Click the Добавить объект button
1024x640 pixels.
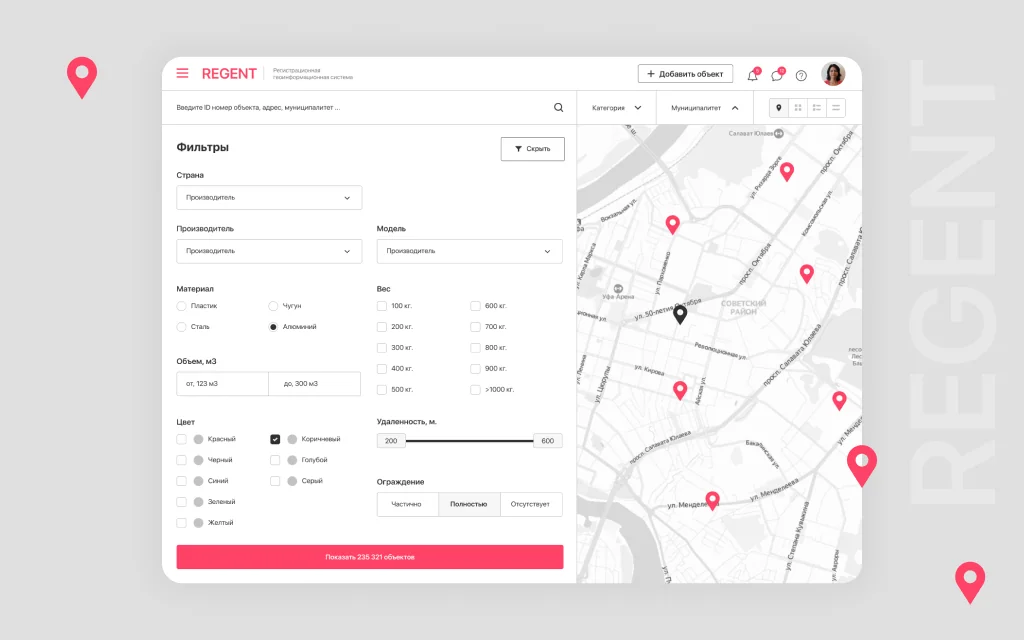click(x=685, y=74)
